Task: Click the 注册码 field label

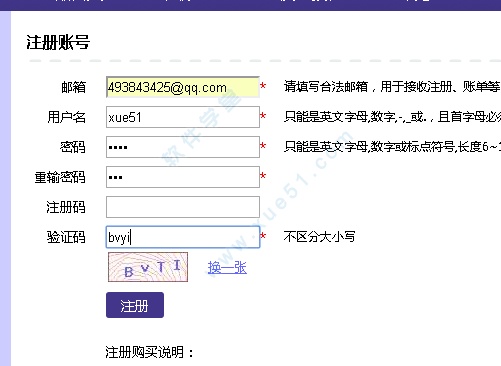Action: point(66,207)
